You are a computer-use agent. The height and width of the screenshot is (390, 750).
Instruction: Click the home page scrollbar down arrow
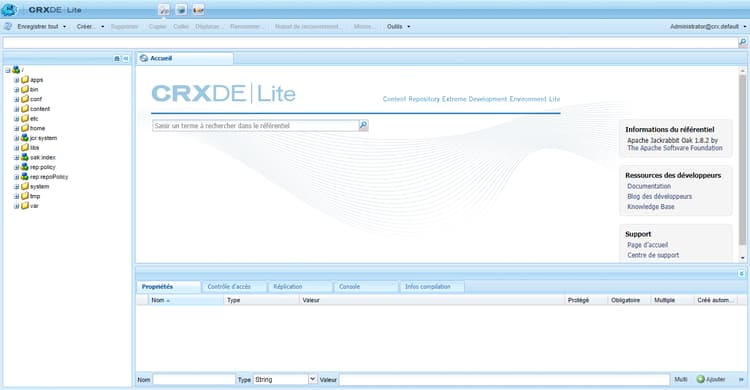742,257
